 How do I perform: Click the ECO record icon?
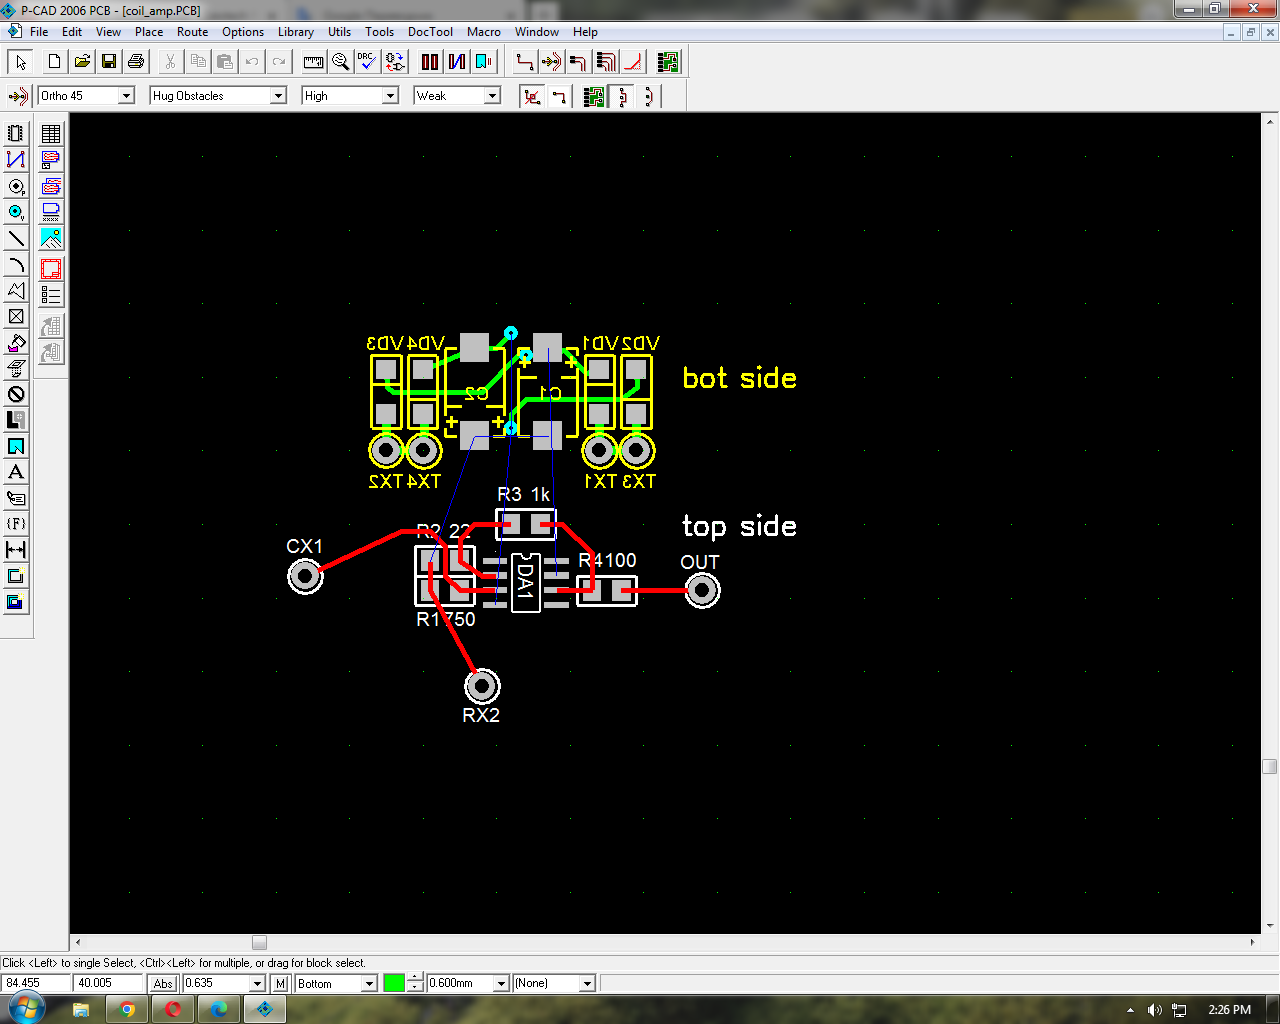395,62
